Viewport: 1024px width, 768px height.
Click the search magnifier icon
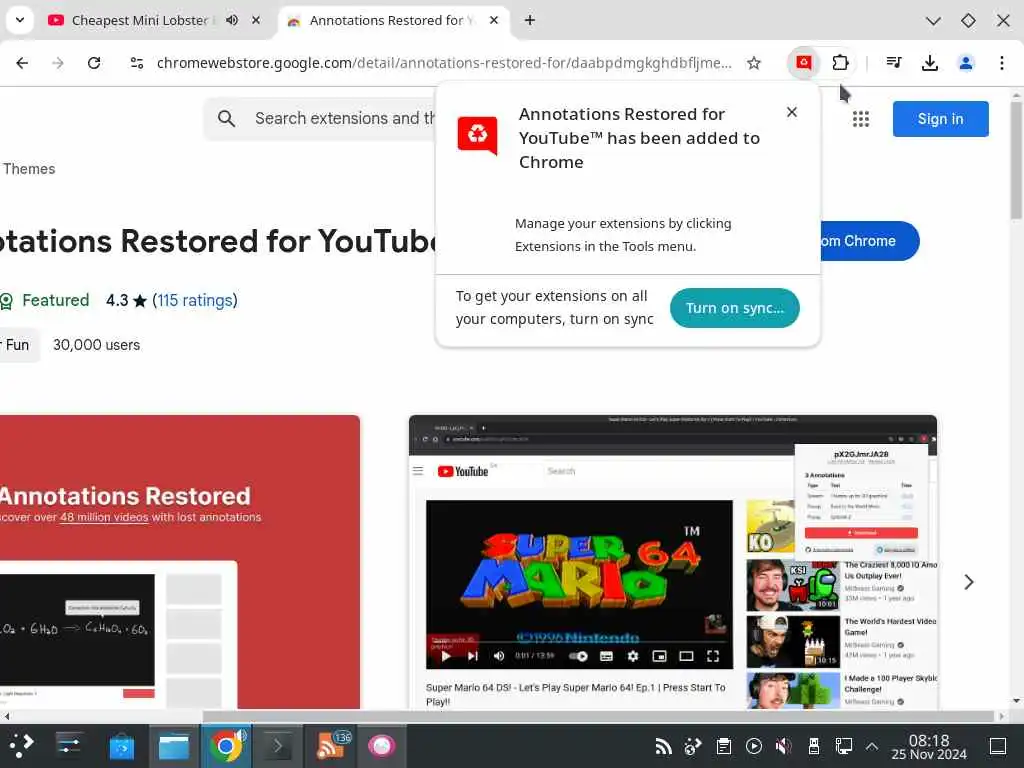[x=226, y=118]
